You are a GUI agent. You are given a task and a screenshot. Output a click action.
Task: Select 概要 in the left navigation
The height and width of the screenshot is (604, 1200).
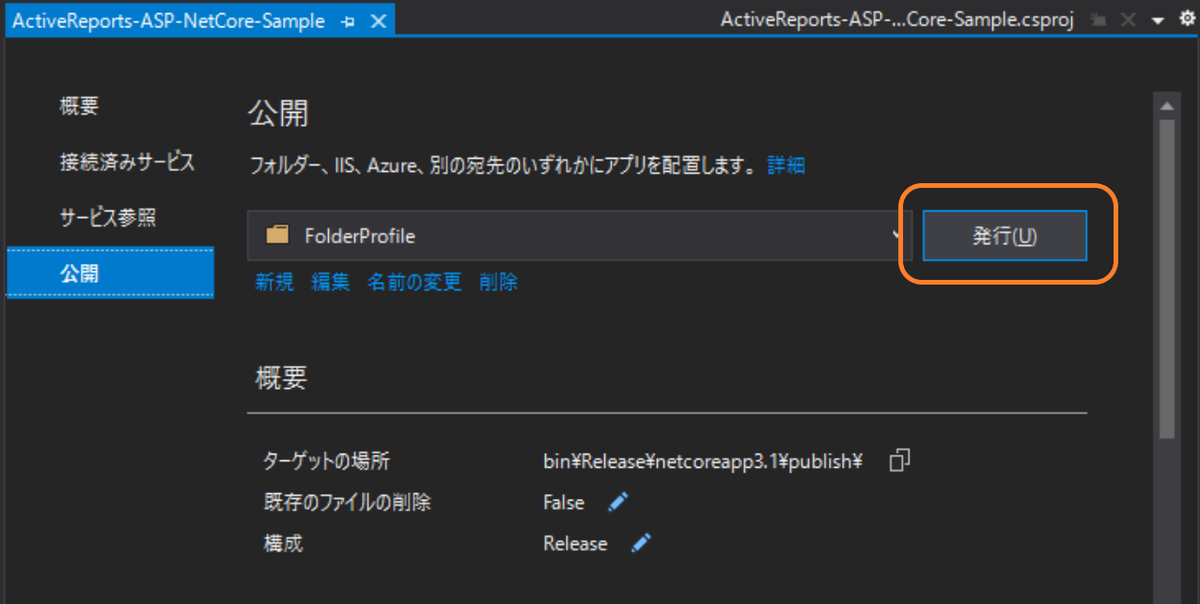(80, 107)
